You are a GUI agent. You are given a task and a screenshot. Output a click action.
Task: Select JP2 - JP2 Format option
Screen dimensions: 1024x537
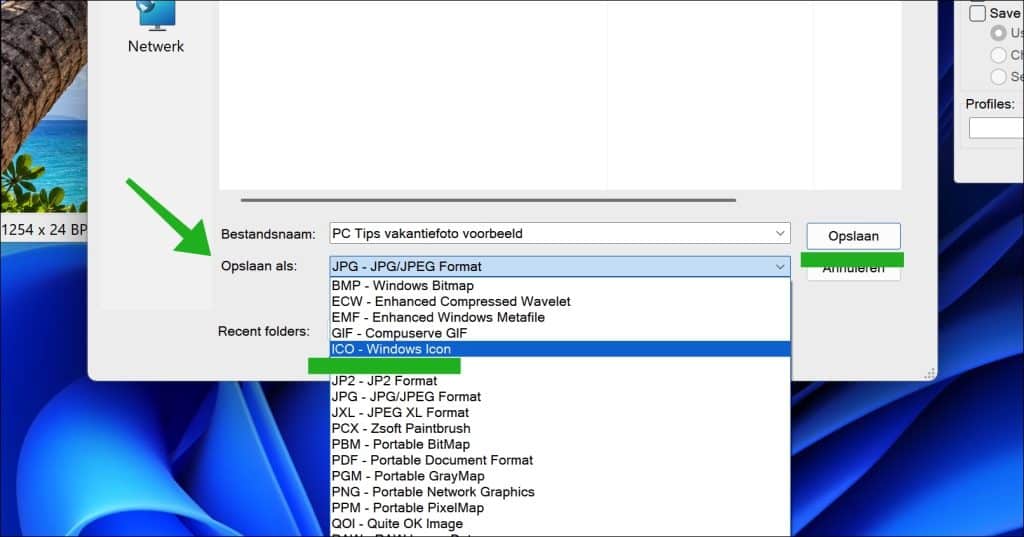(x=560, y=381)
